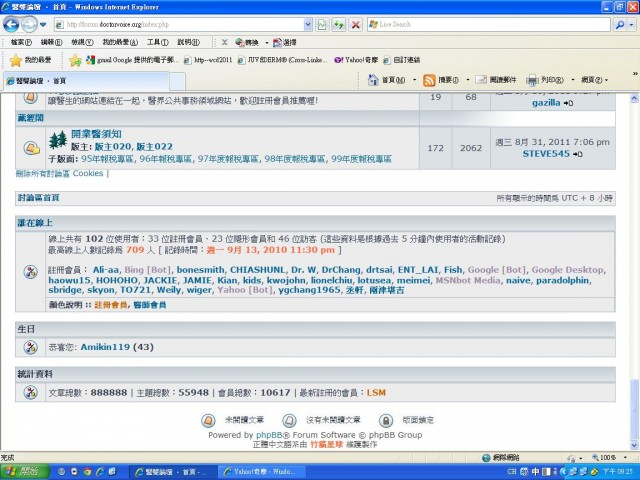Screen dimensions: 640x480
Task: Open the 95年報稅專區 subforum link
Action: tap(108, 159)
